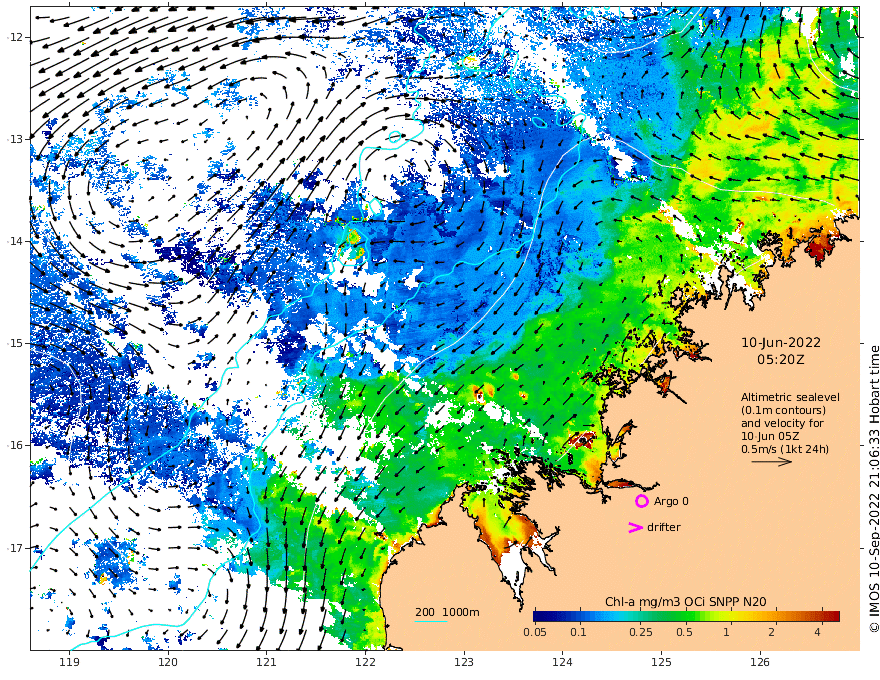This screenshot has height=680, width=880.
Task: Click the 'and velocity for' text
Action: pyautogui.click(x=782, y=422)
